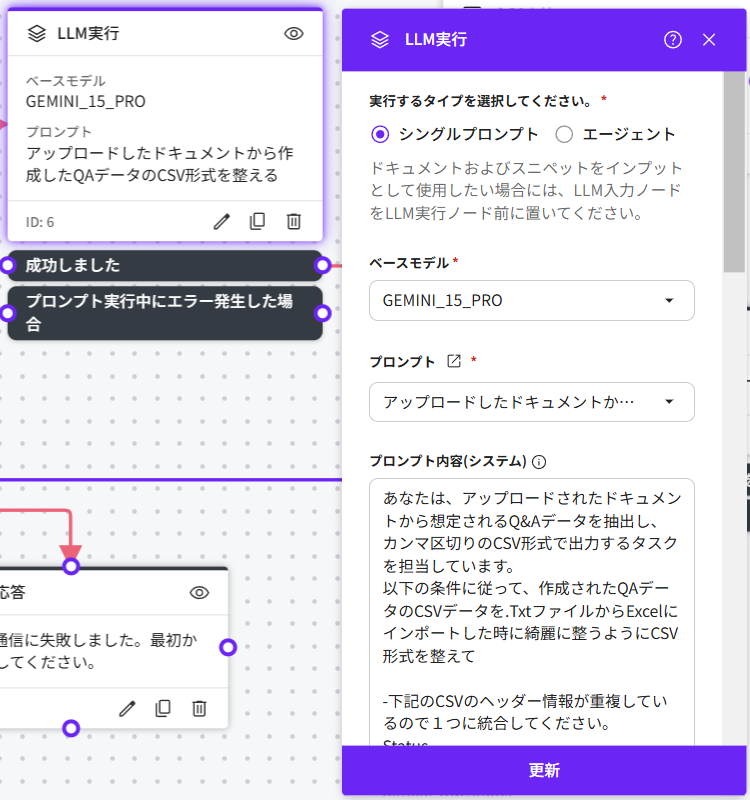Toggle the eye icon on 応答 node
Viewport: 750px width, 800px height.
pyautogui.click(x=199, y=592)
